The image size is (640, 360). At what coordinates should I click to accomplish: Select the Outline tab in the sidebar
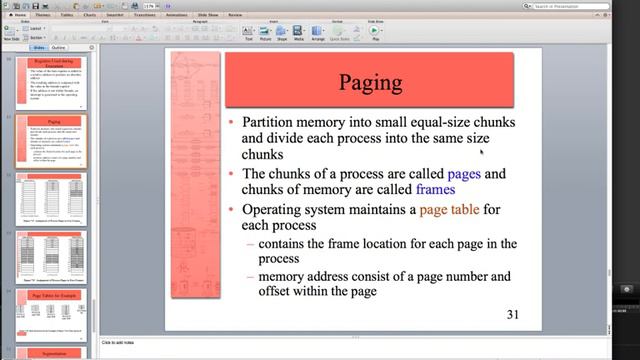(58, 48)
